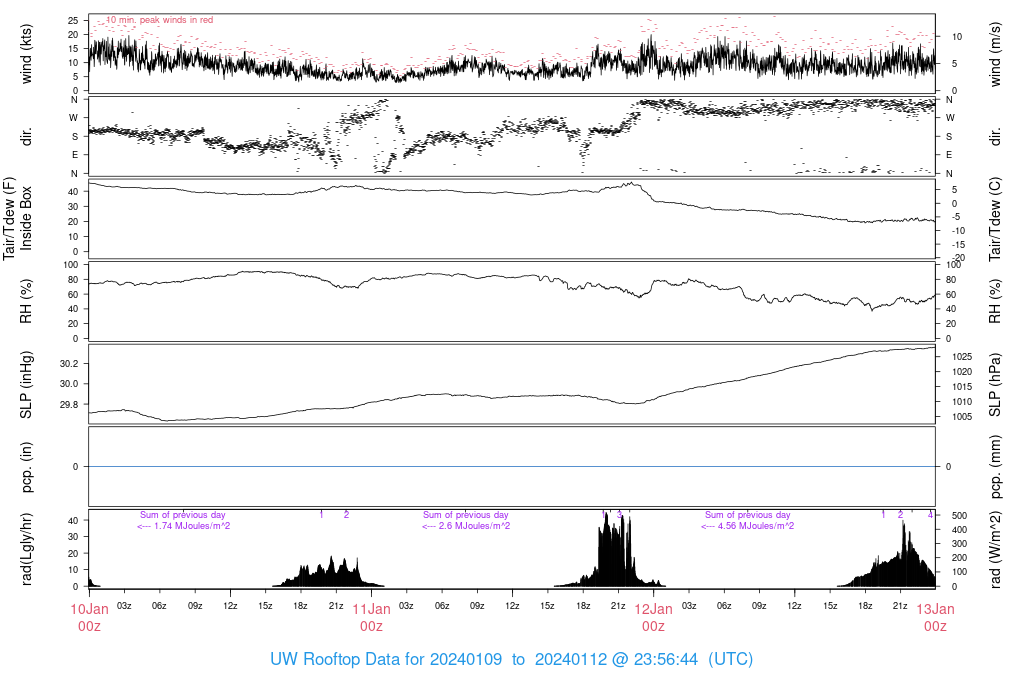Click the '11Jan 00z' date label

click(x=372, y=618)
